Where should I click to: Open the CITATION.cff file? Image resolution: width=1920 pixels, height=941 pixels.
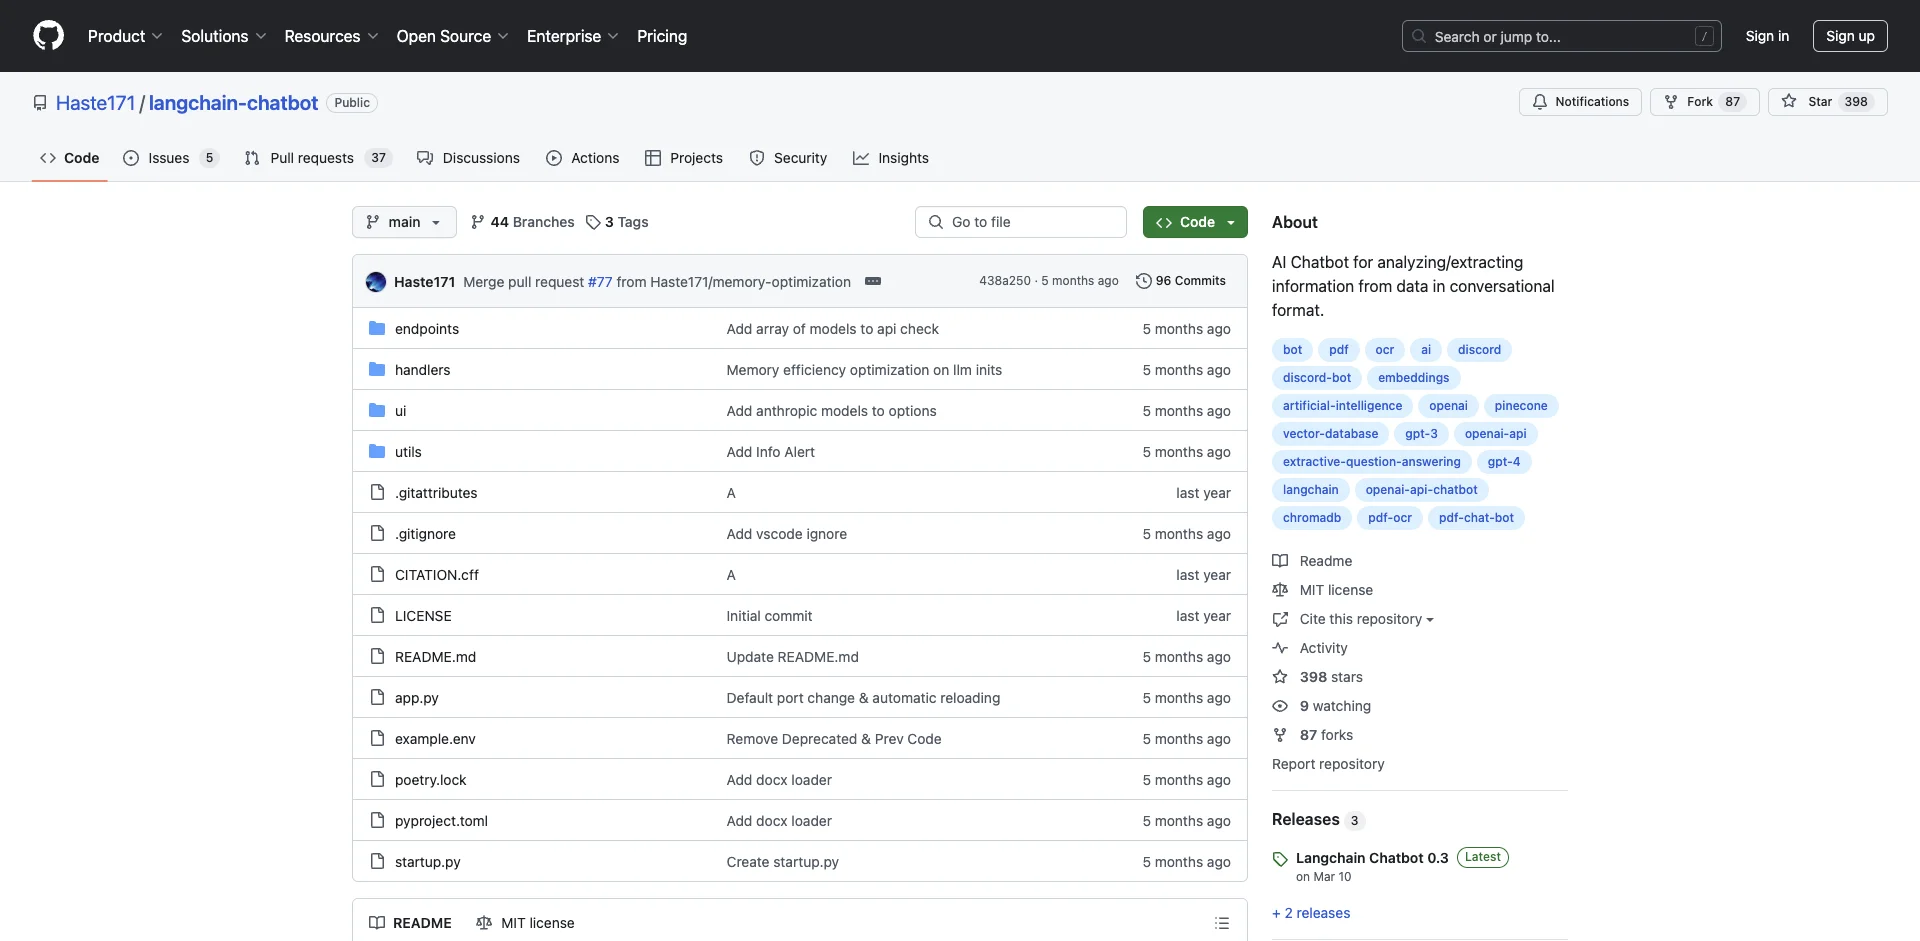pos(437,575)
